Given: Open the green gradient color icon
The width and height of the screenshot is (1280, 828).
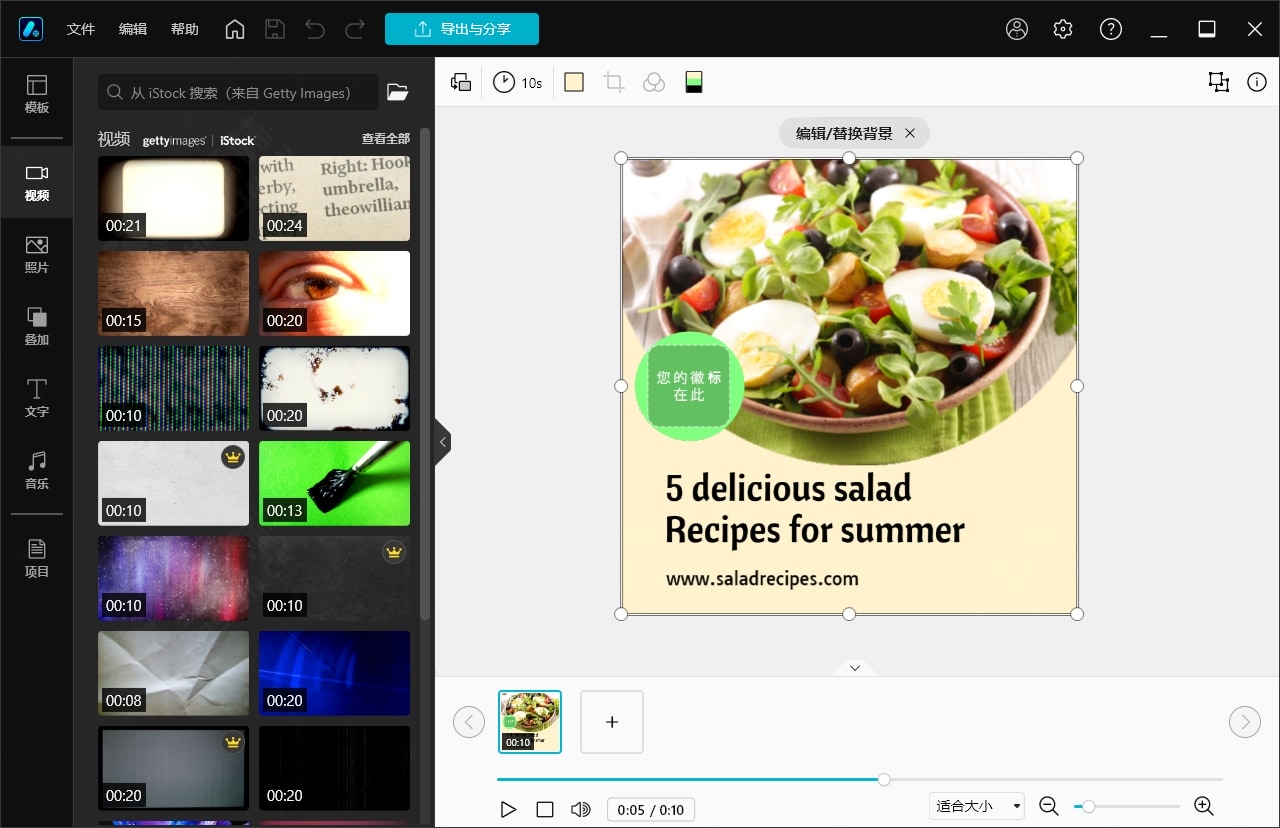Looking at the screenshot, I should coord(694,82).
